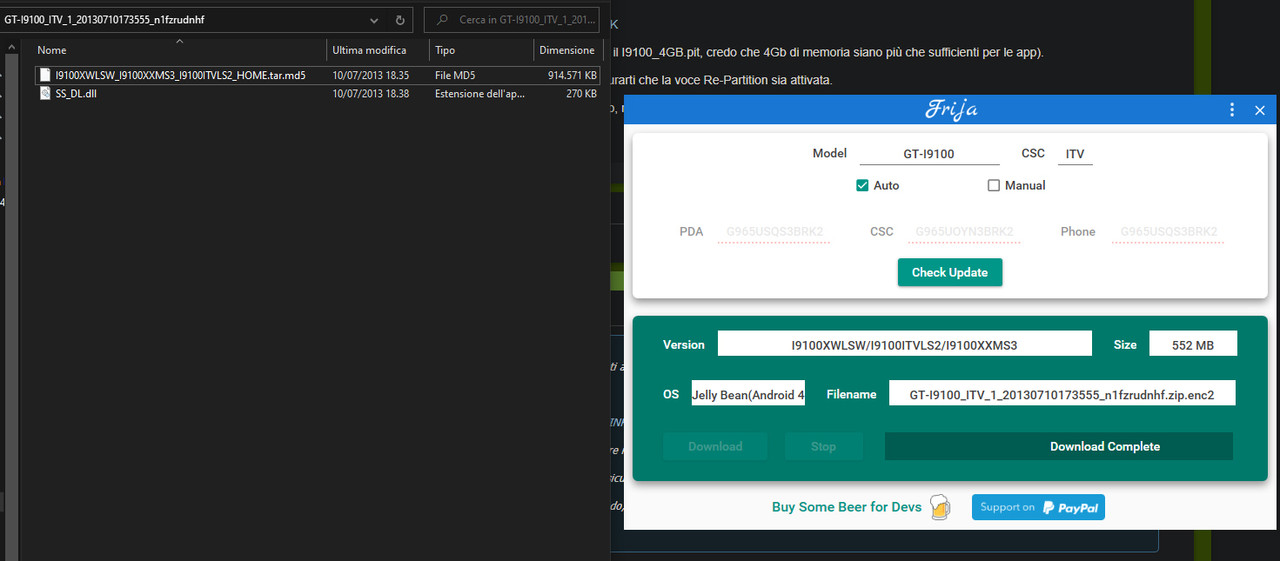The height and width of the screenshot is (561, 1280).
Task: Click the Phone field G965USQS3BRK2
Action: click(x=1168, y=232)
